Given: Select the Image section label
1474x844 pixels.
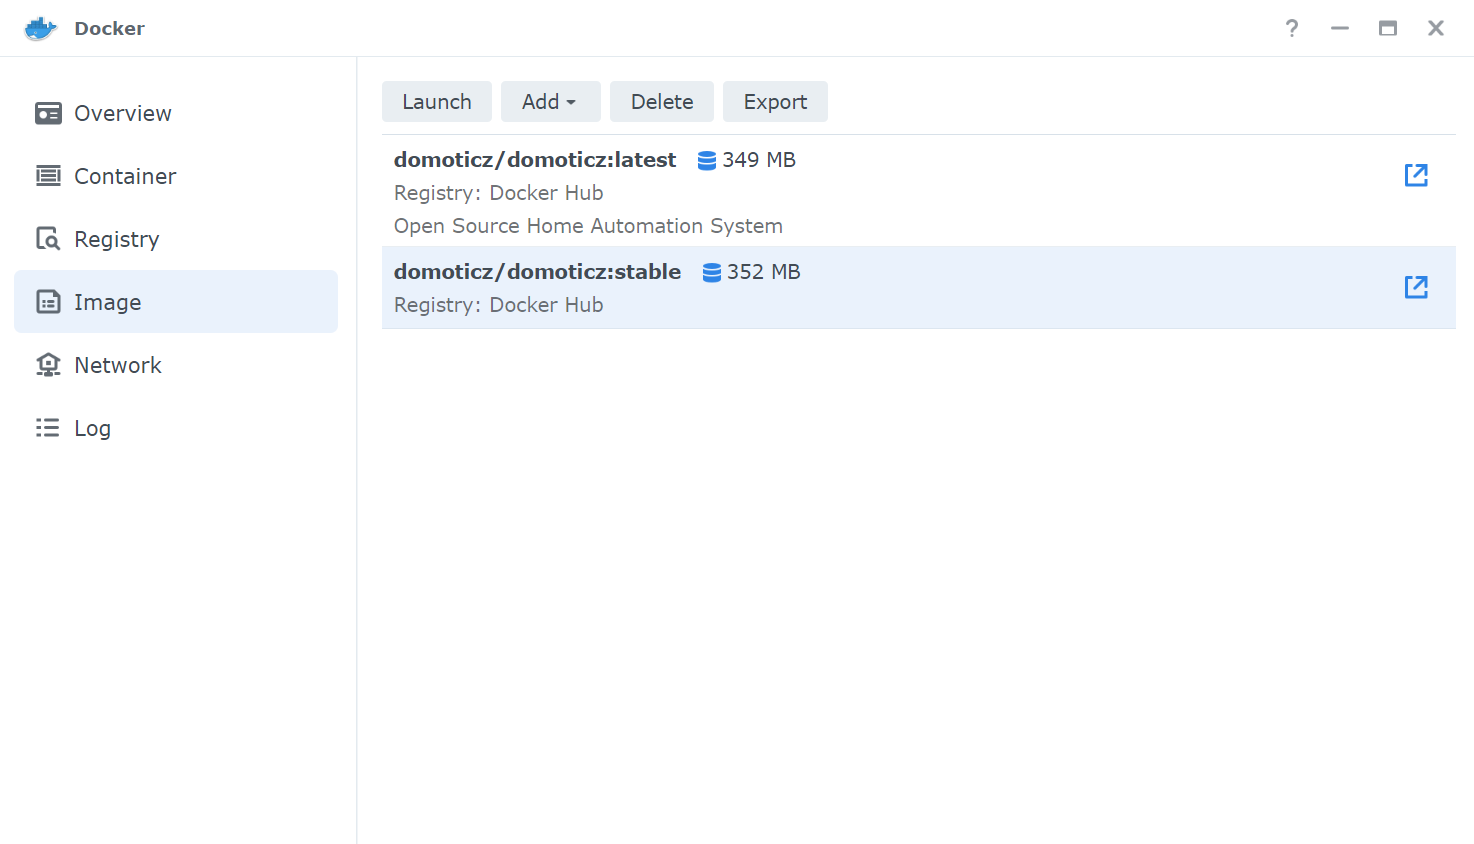Looking at the screenshot, I should tap(108, 302).
